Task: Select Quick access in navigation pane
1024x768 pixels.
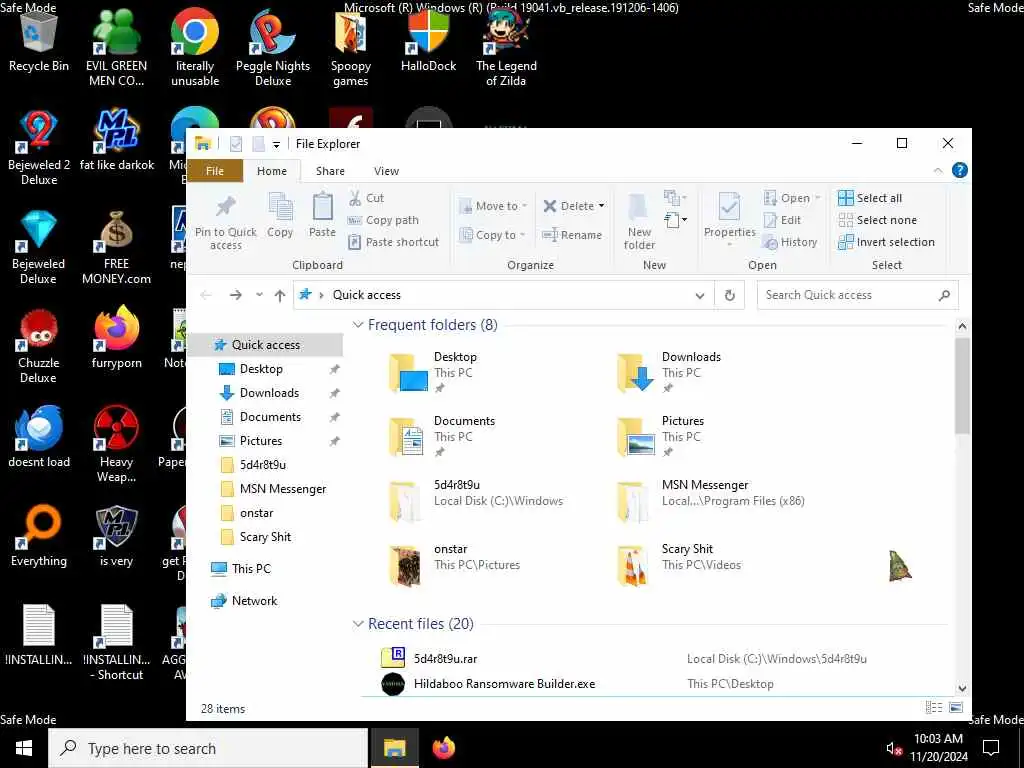Action: click(x=265, y=345)
